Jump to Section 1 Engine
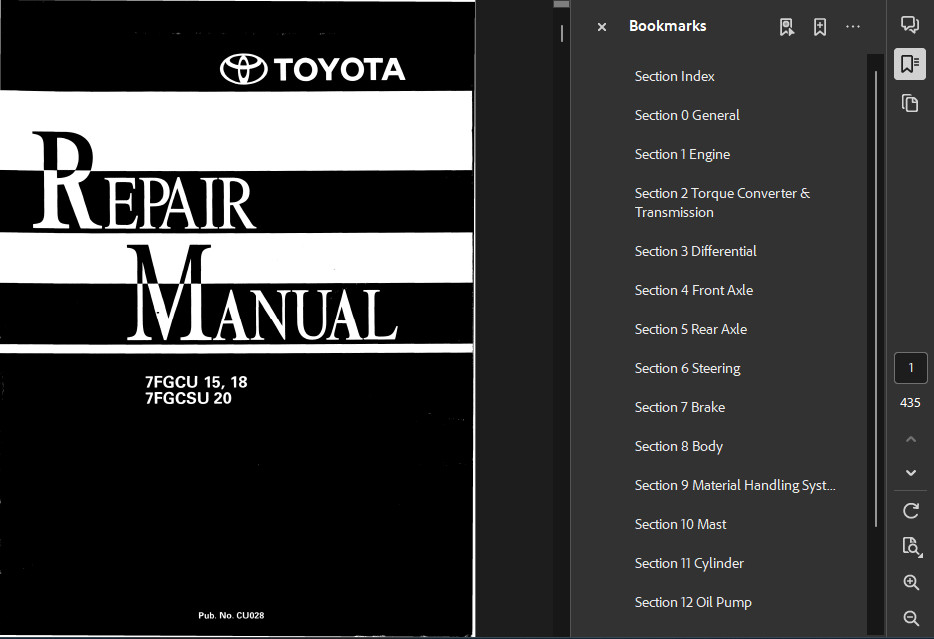This screenshot has height=639, width=934. 682,153
